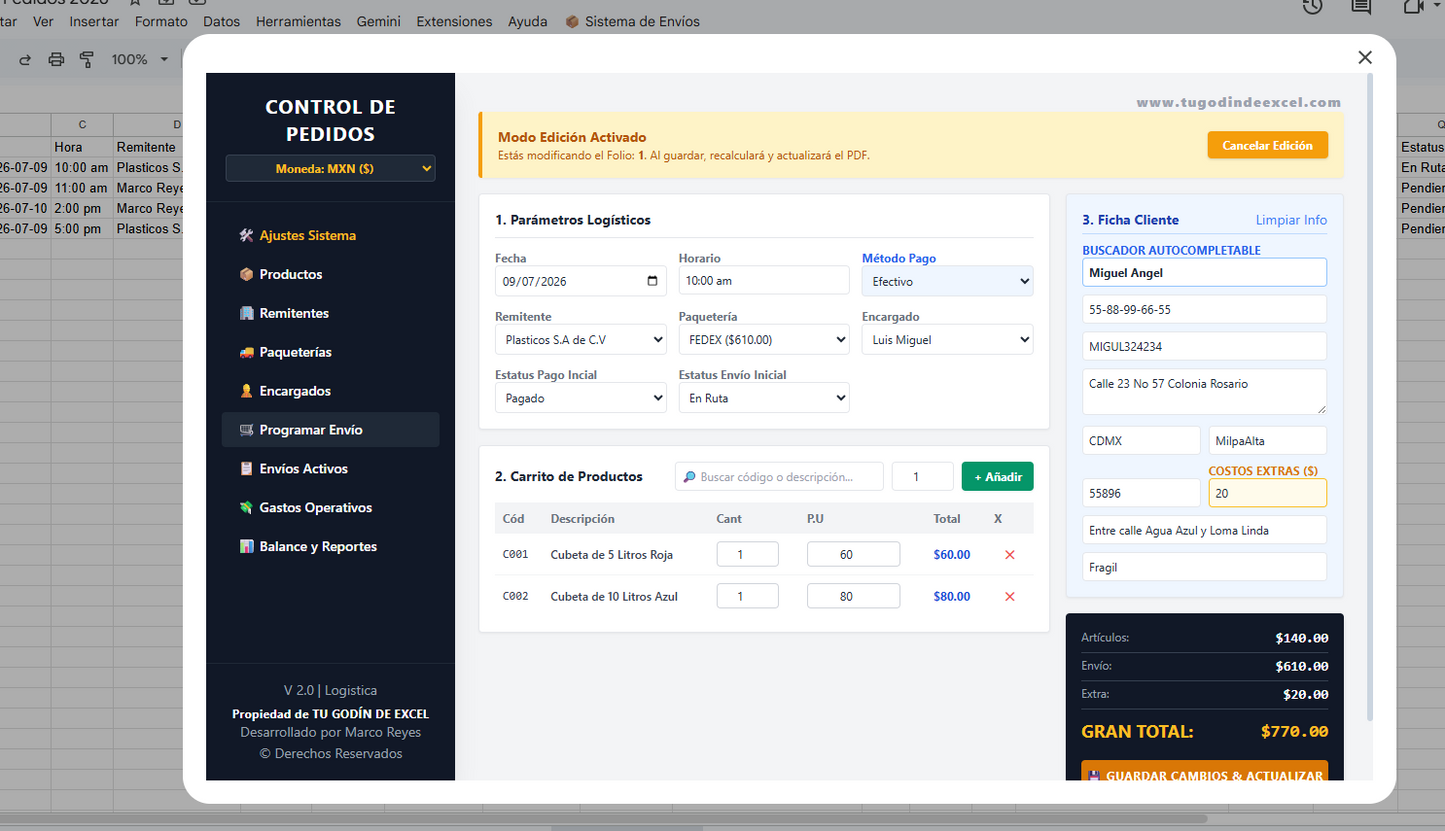
Task: Open Gastos Operativos money icon
Action: click(x=246, y=508)
